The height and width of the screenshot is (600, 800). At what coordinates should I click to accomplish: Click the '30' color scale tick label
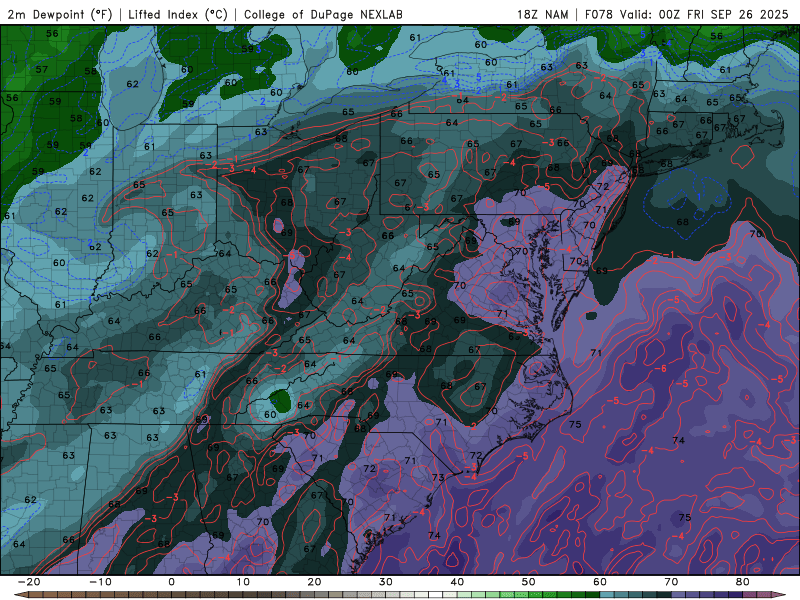pyautogui.click(x=386, y=582)
